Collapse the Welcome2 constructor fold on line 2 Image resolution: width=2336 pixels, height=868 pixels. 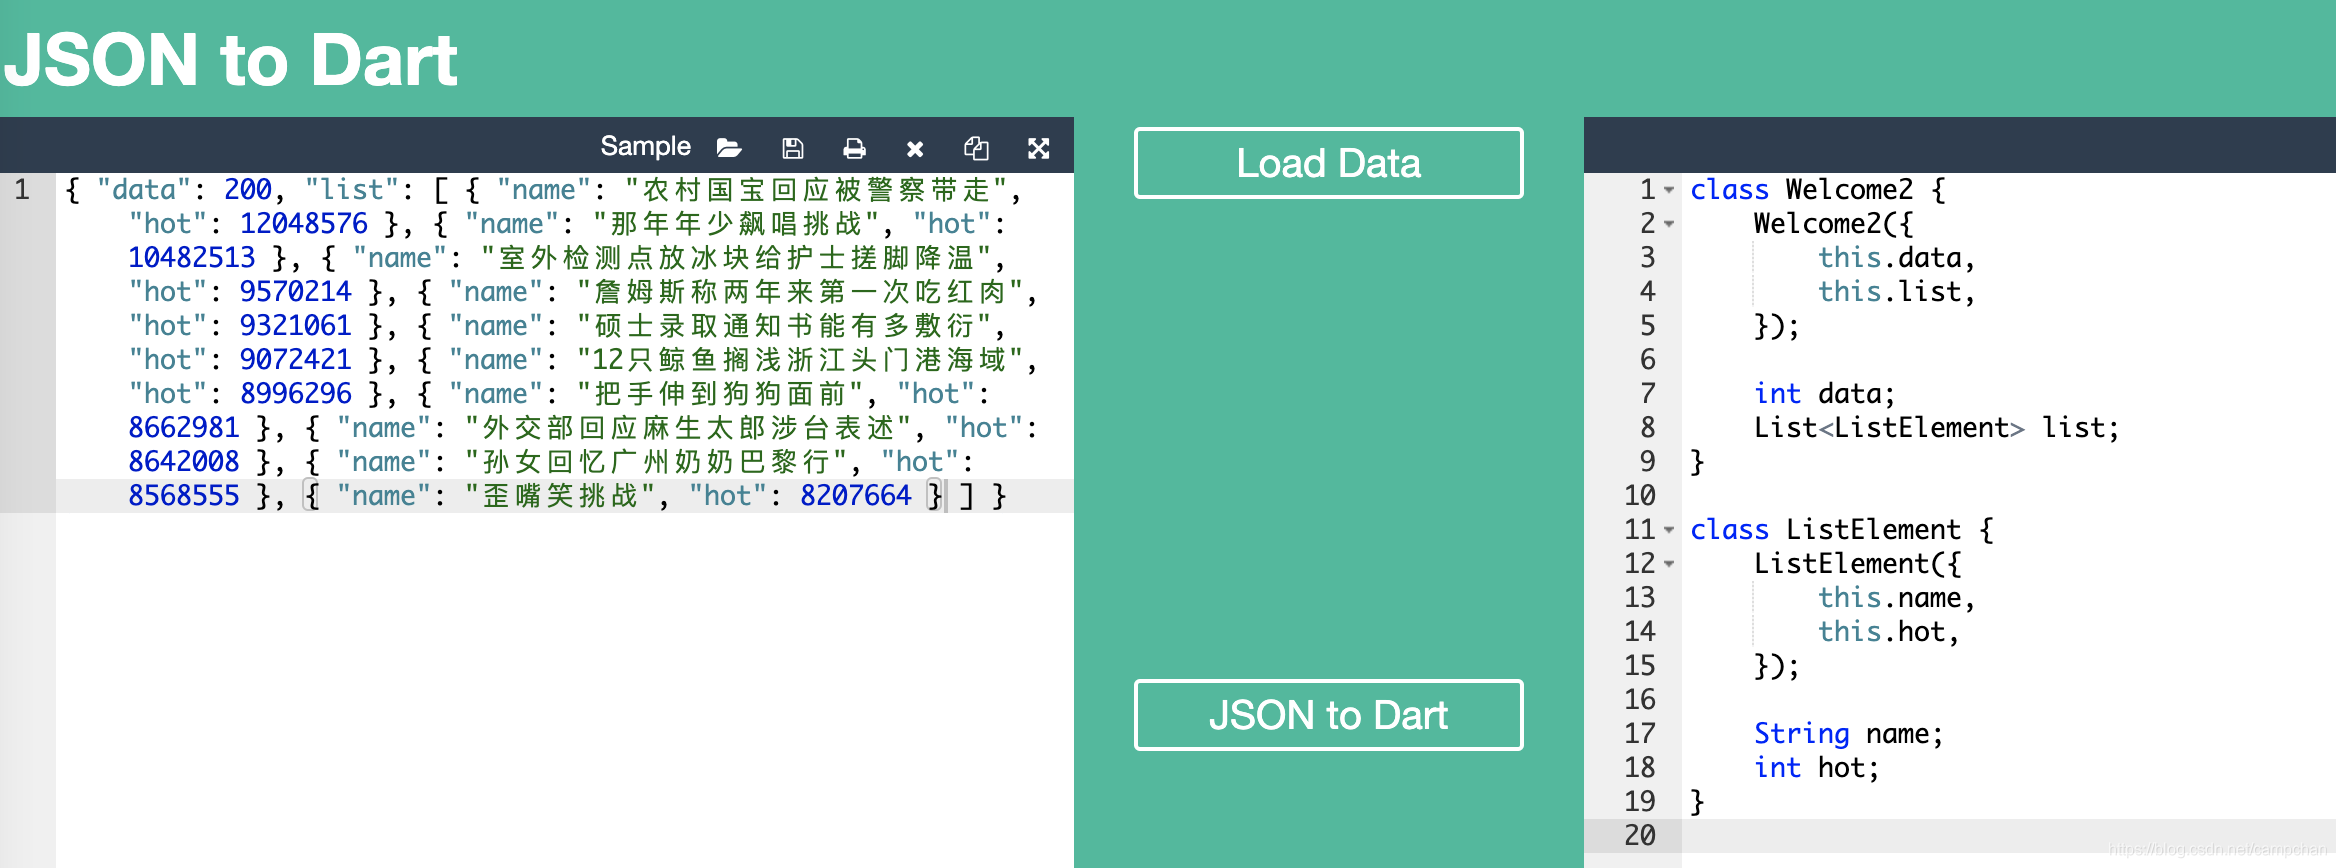pos(1669,224)
